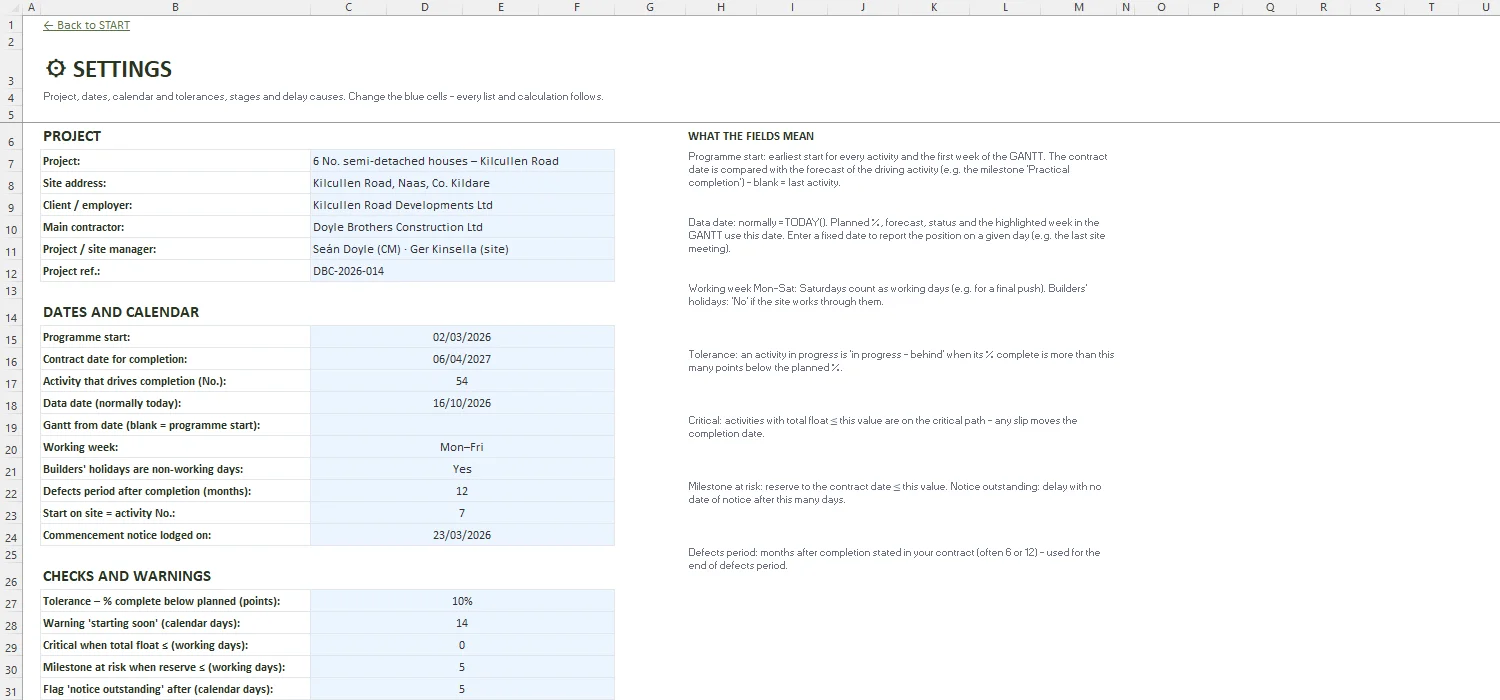Select the settings description subtitle line
Screen dimensions: 1500x700
323,97
